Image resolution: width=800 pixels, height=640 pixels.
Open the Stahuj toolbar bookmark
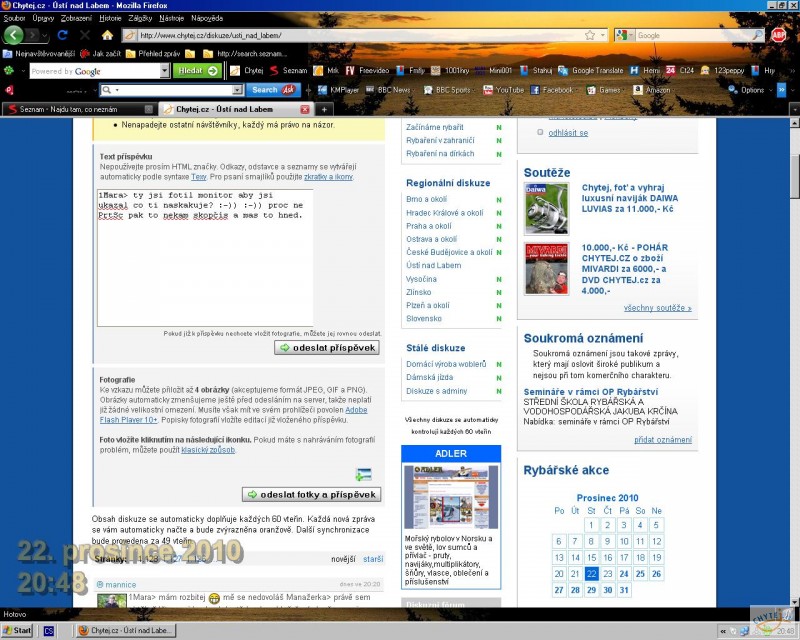tap(536, 70)
